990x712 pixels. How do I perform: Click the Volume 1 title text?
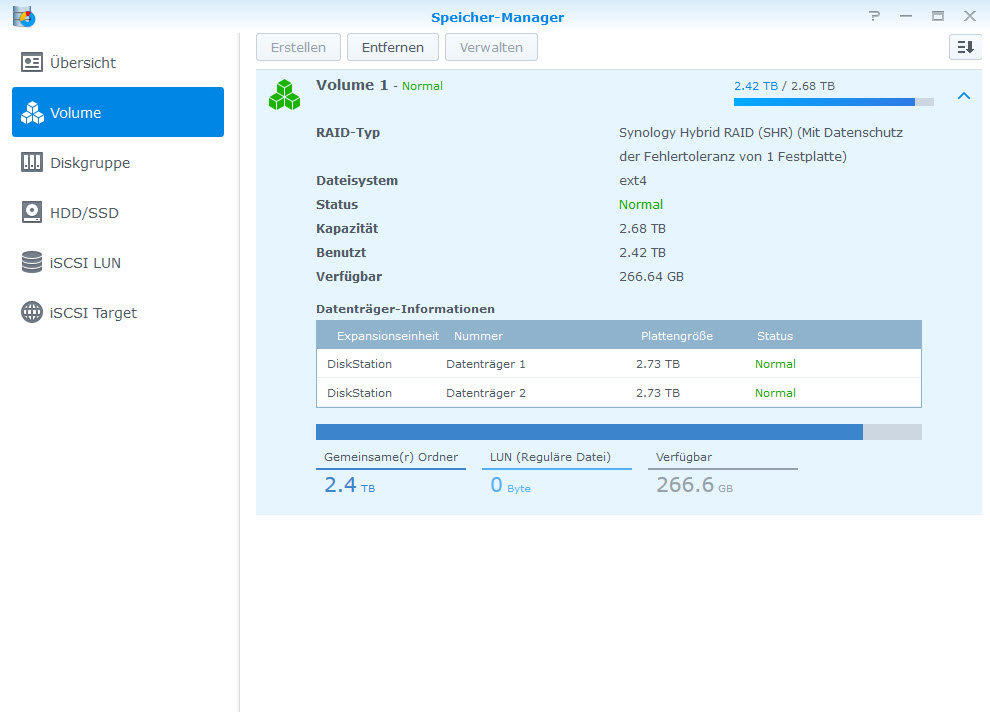pos(352,85)
